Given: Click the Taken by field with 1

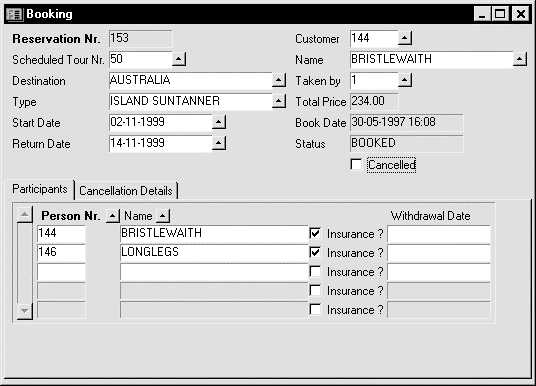Looking at the screenshot, I should coord(374,81).
